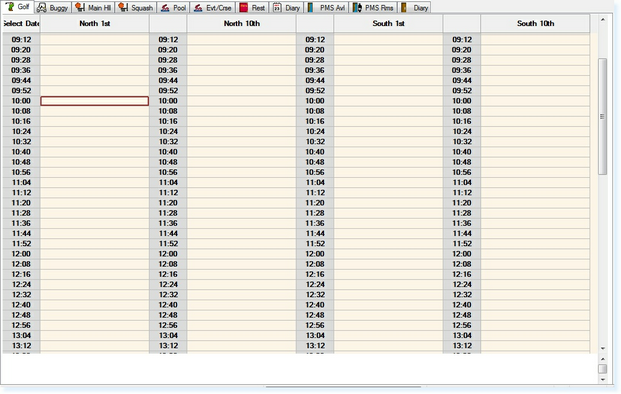Select the 09:52 slot under South 1st
The image size is (621, 394).
point(388,91)
